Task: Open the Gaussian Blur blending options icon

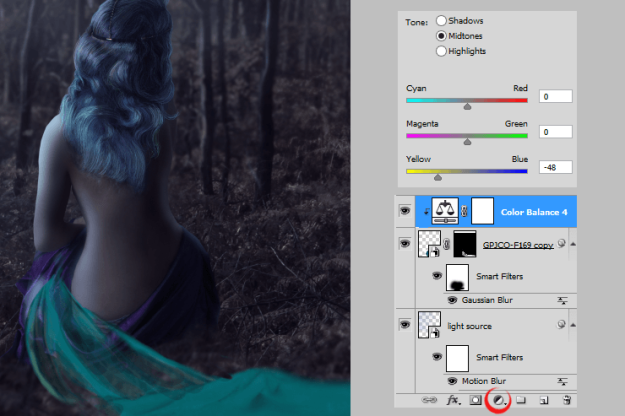Action: (562, 300)
